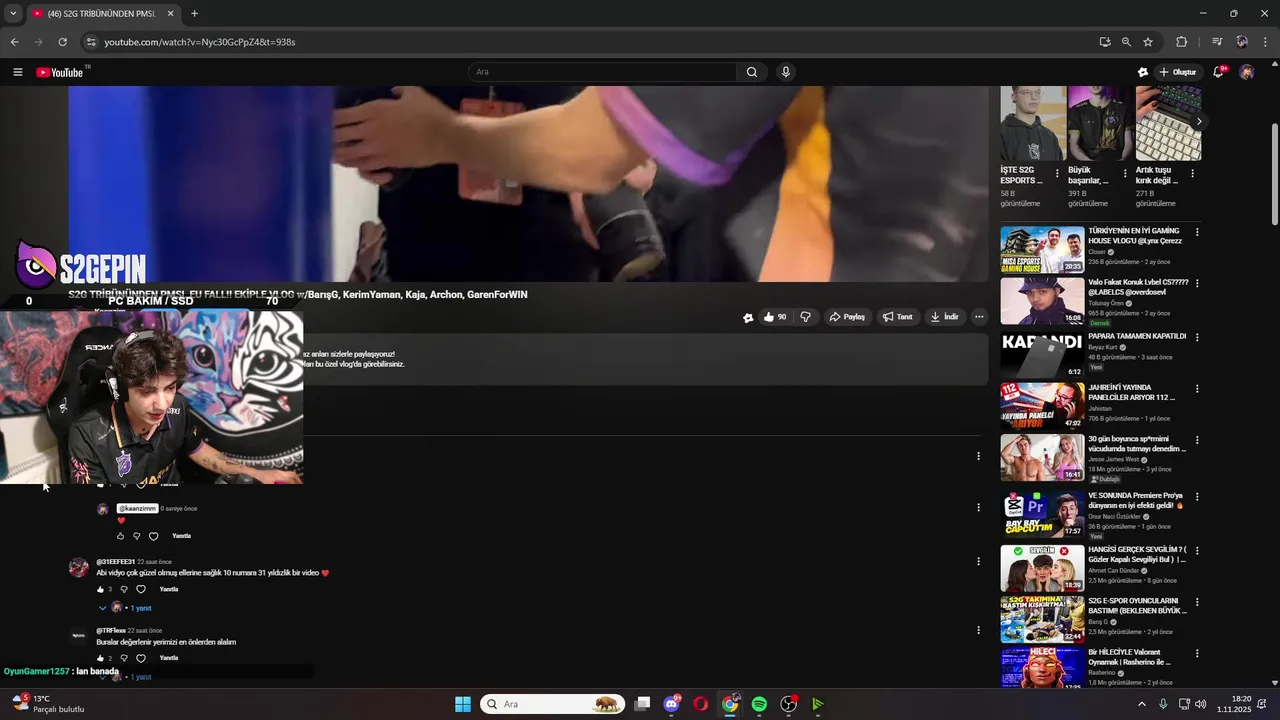Click the Windows taskbar search box
This screenshot has width=1280, height=720.
click(552, 704)
